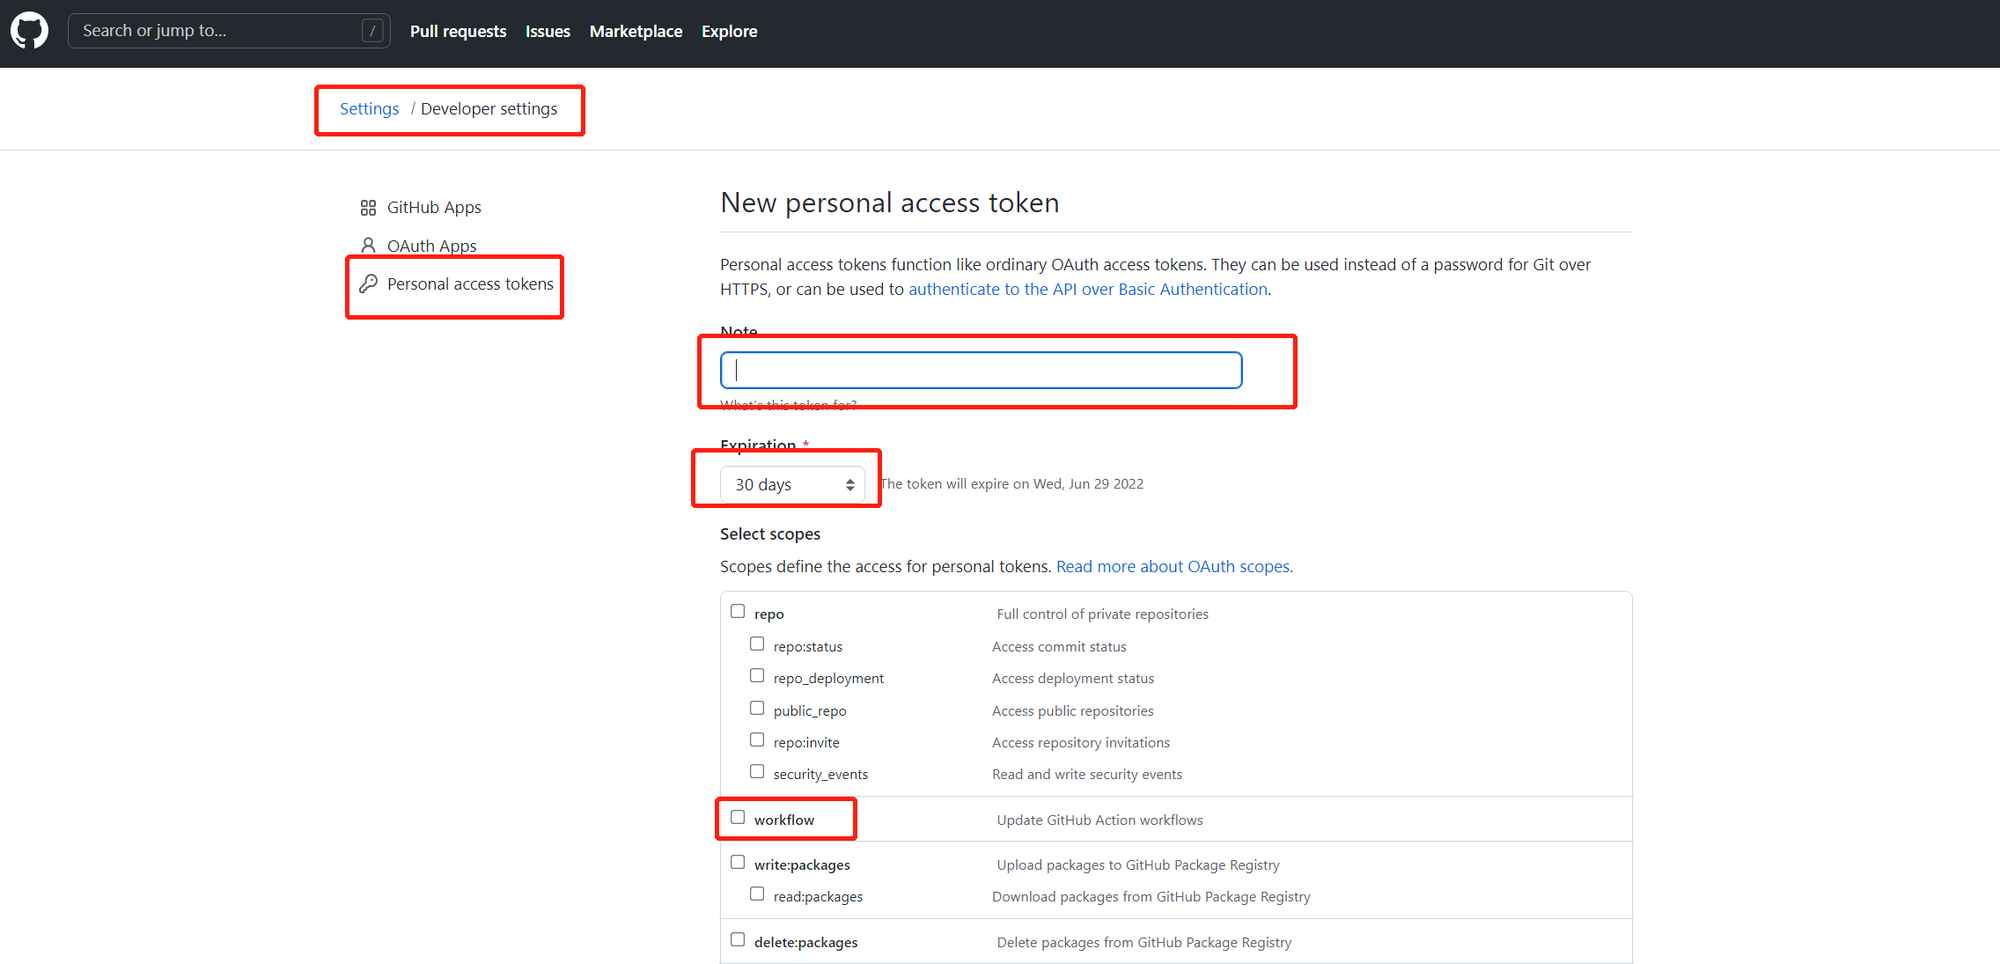Check the repo_deployment checkbox
The height and width of the screenshot is (964, 2000).
click(757, 676)
